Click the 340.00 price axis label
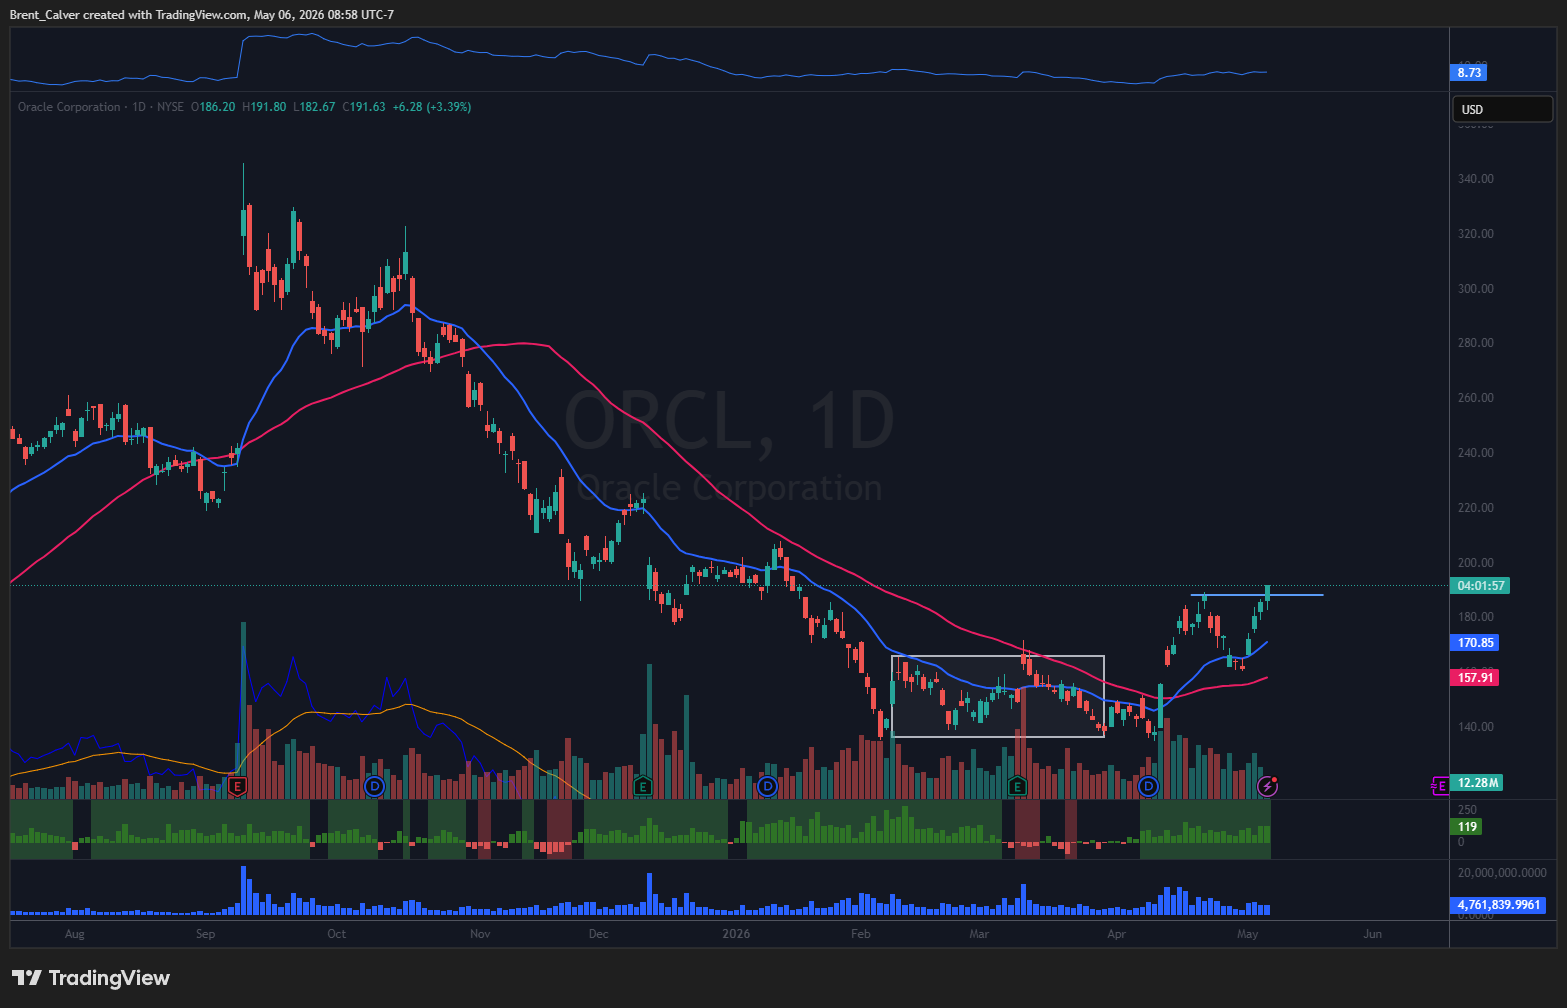 1475,179
